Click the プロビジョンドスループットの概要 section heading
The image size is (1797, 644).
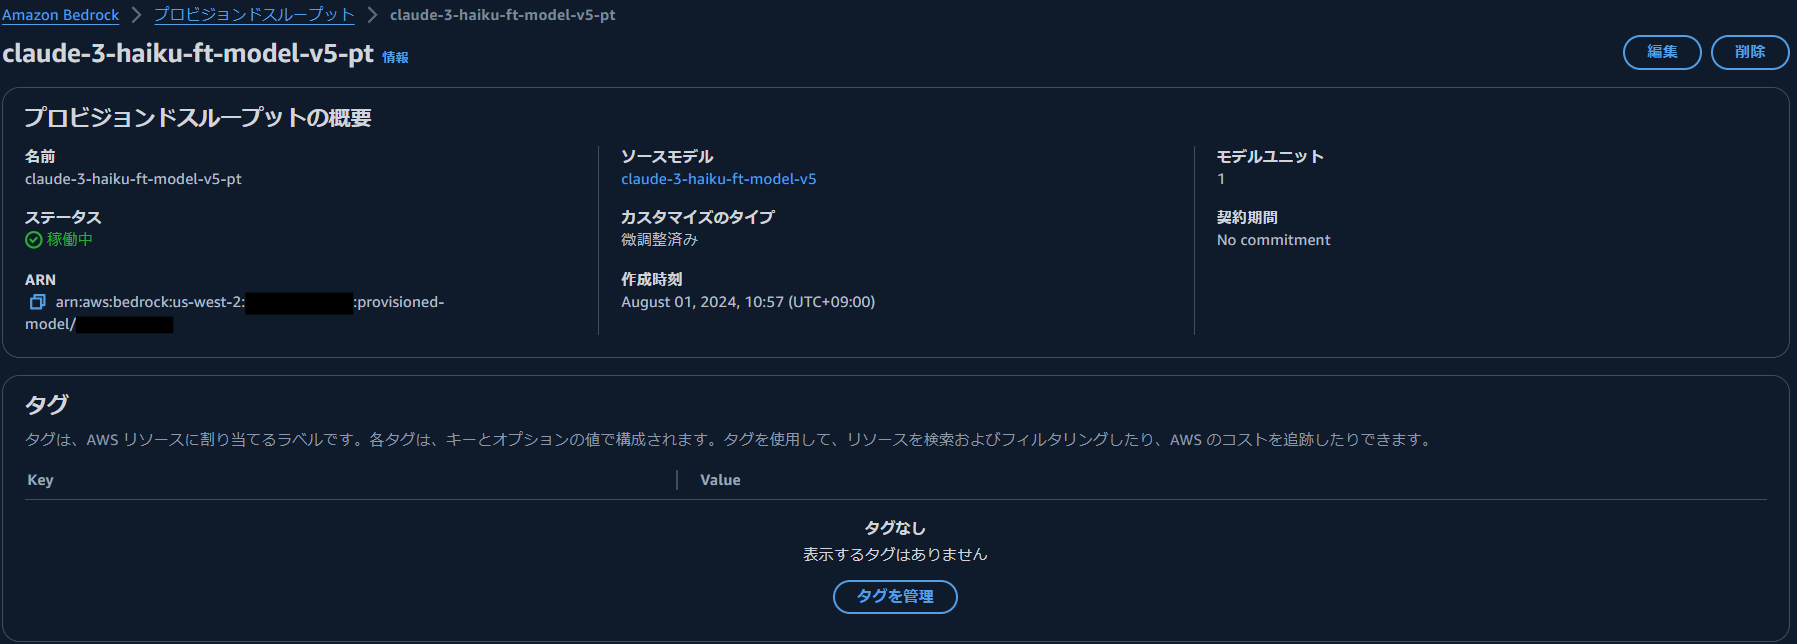pyautogui.click(x=198, y=117)
